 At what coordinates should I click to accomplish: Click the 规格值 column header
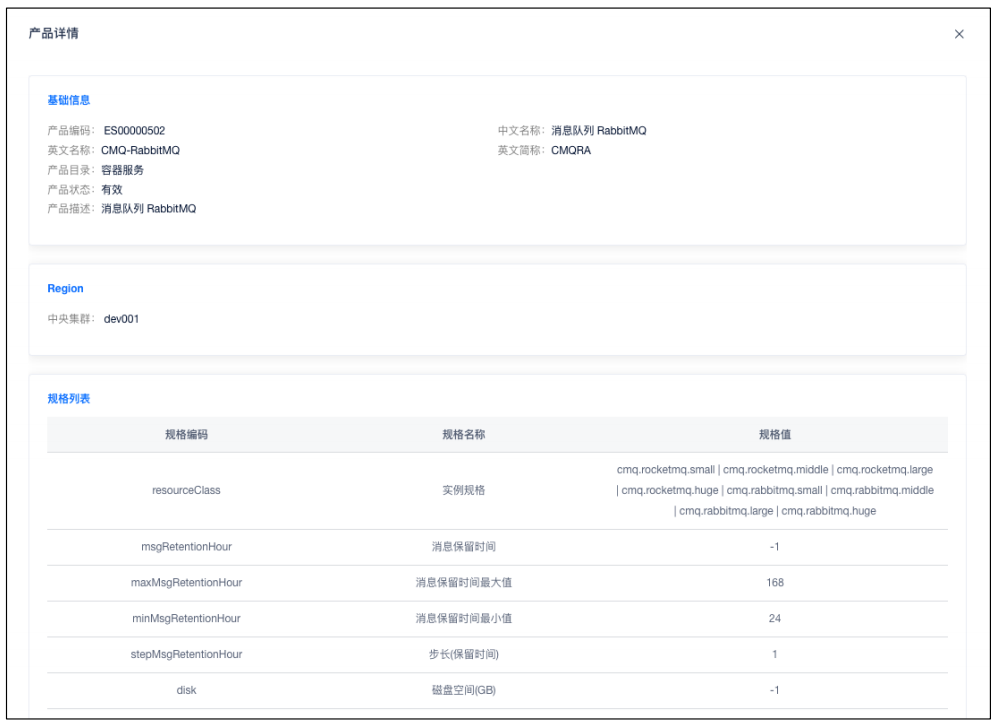[x=775, y=434]
